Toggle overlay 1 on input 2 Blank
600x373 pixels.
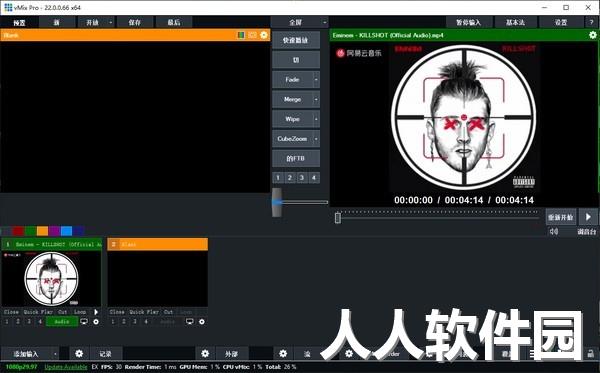(x=112, y=322)
